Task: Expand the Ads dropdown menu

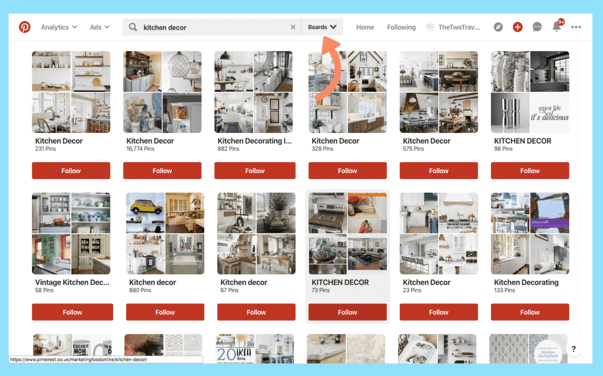Action: point(100,27)
